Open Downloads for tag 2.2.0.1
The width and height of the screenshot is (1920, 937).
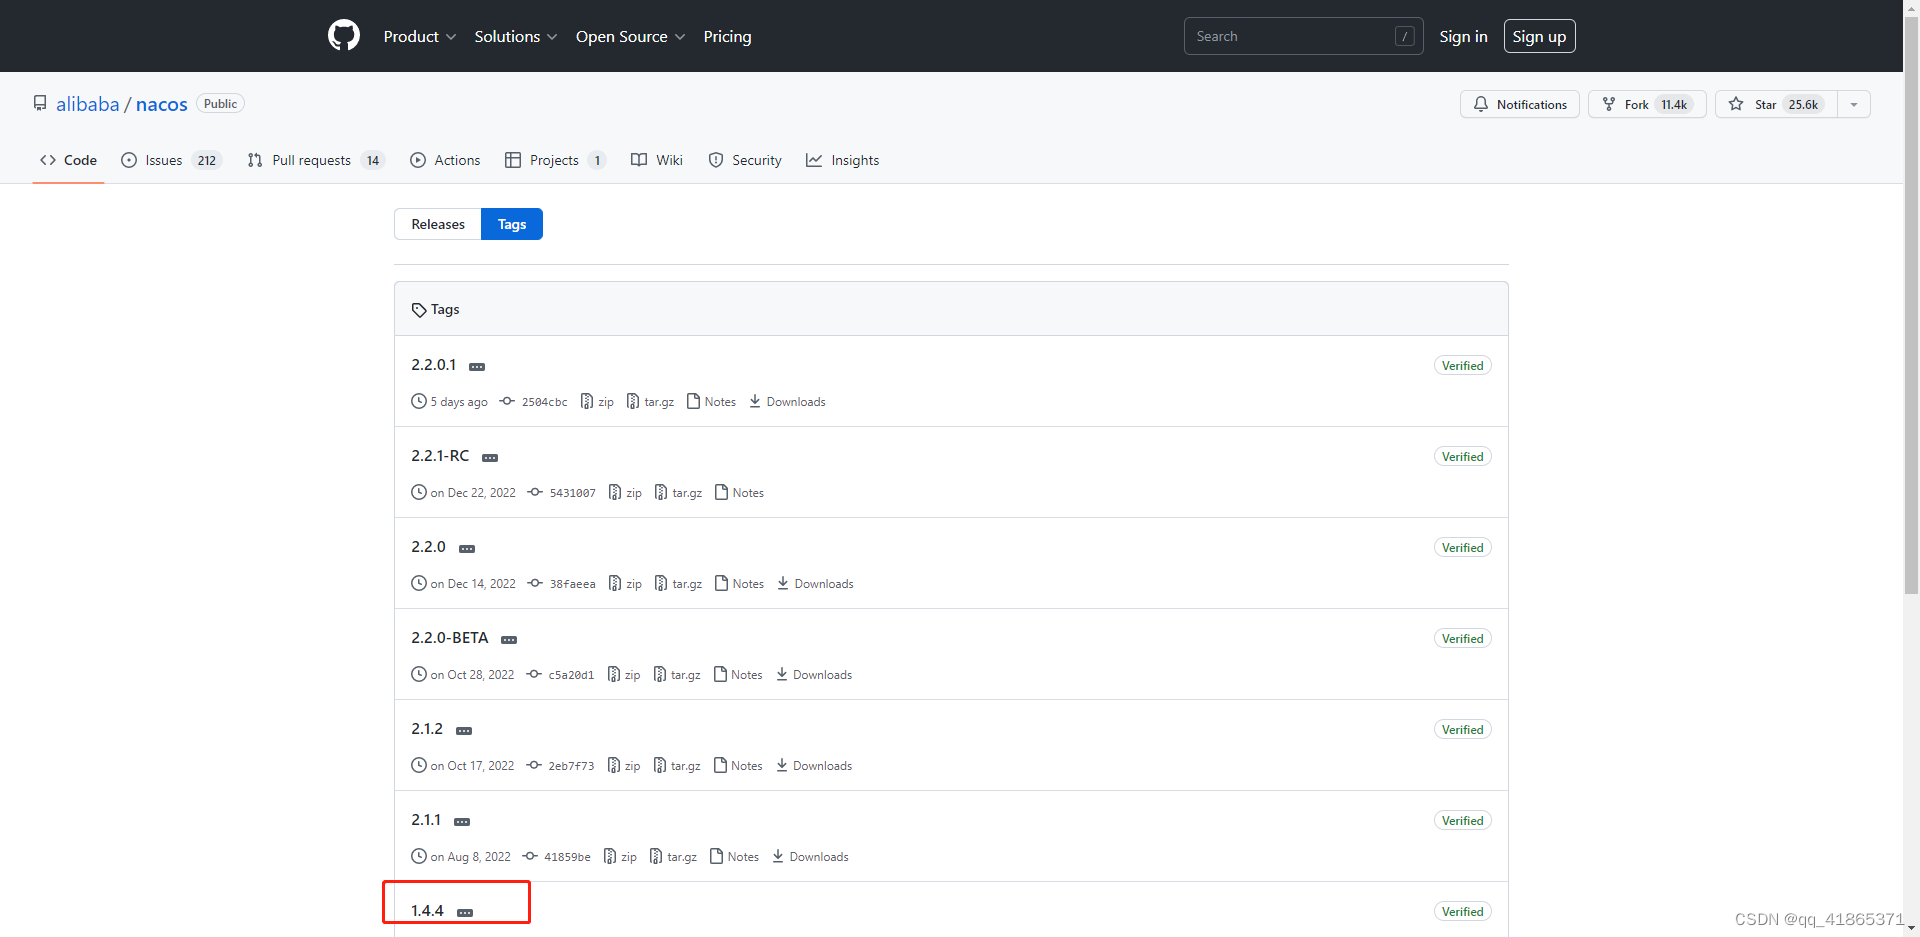[787, 402]
